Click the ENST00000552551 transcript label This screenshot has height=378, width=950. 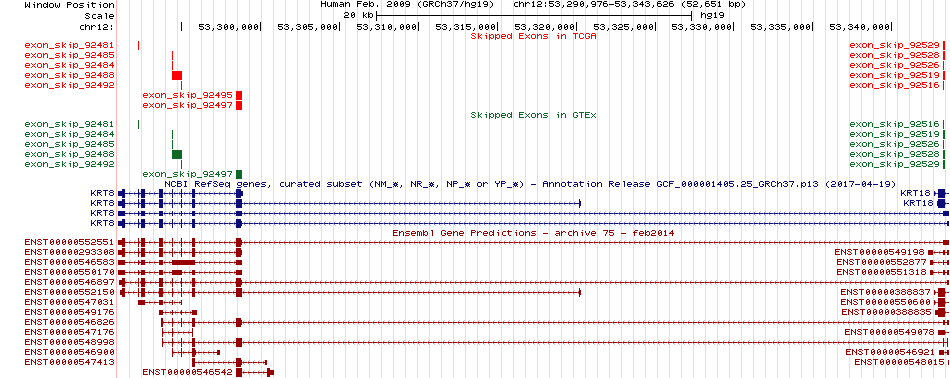point(69,242)
